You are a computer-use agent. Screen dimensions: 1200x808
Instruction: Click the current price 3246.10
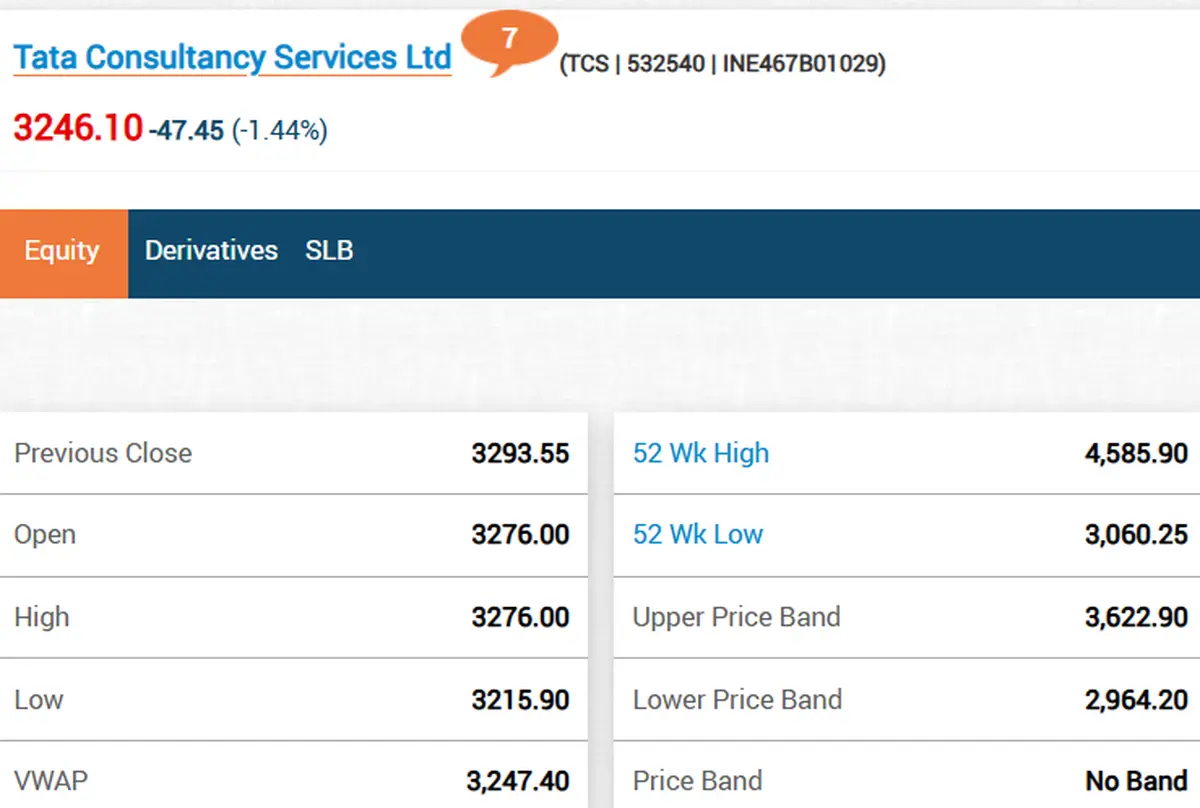(78, 128)
